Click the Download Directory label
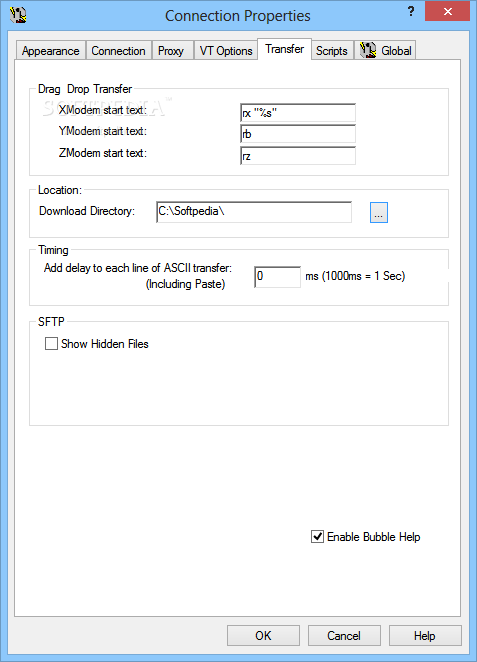The height and width of the screenshot is (662, 477). point(87,211)
